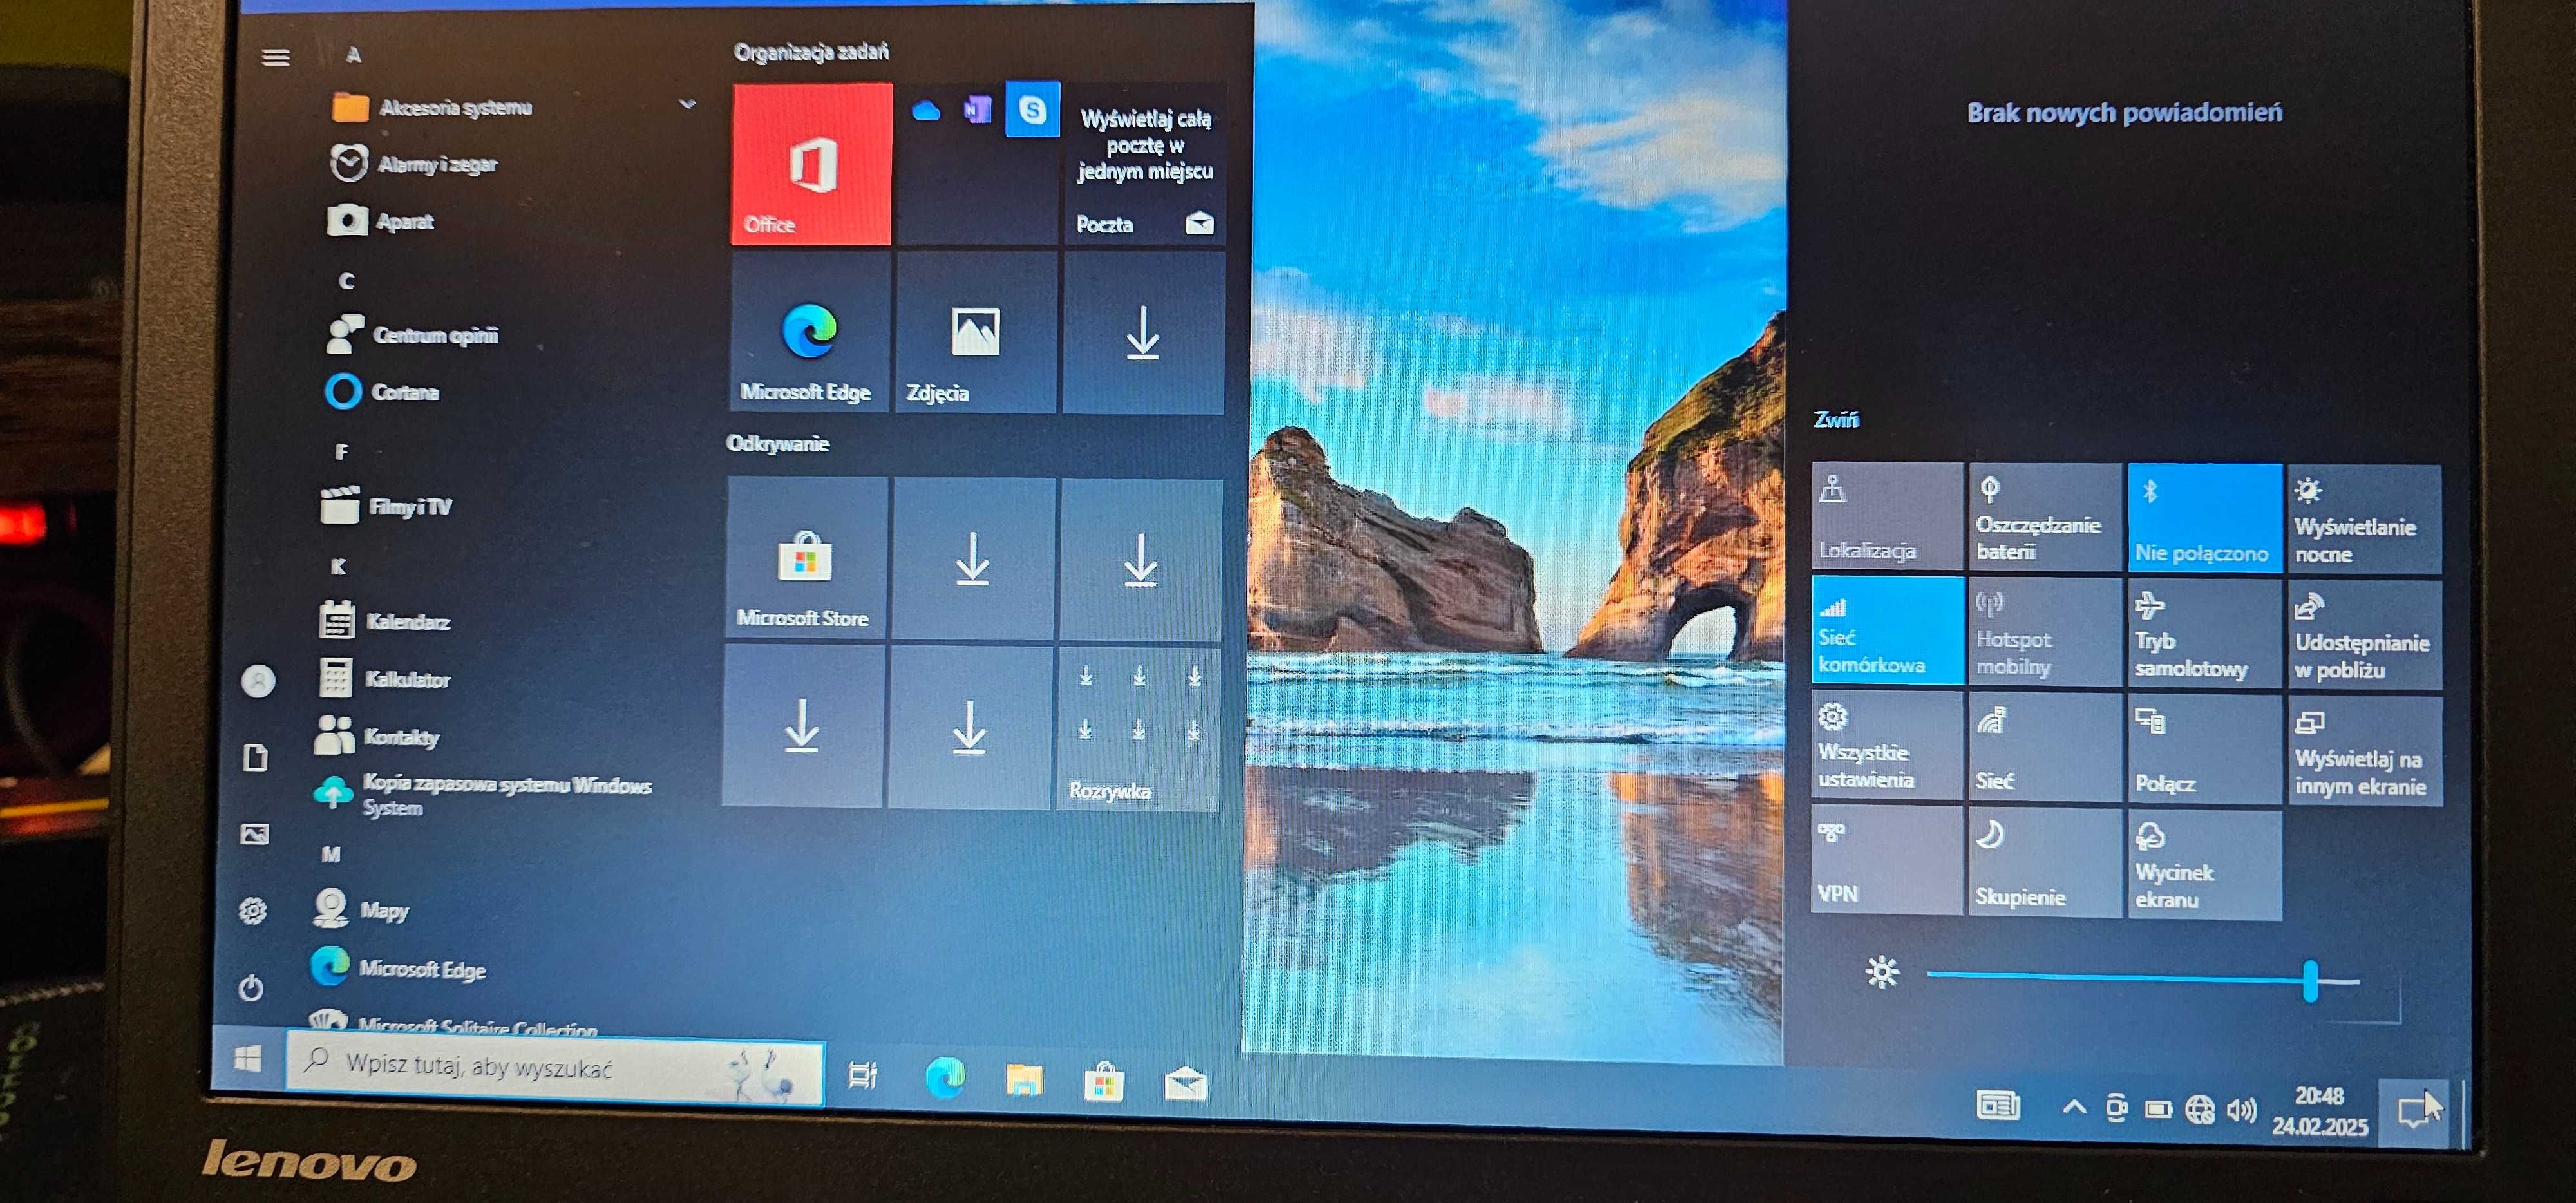2576x1203 pixels.
Task: Open Sieć quick action
Action: pos(2044,747)
